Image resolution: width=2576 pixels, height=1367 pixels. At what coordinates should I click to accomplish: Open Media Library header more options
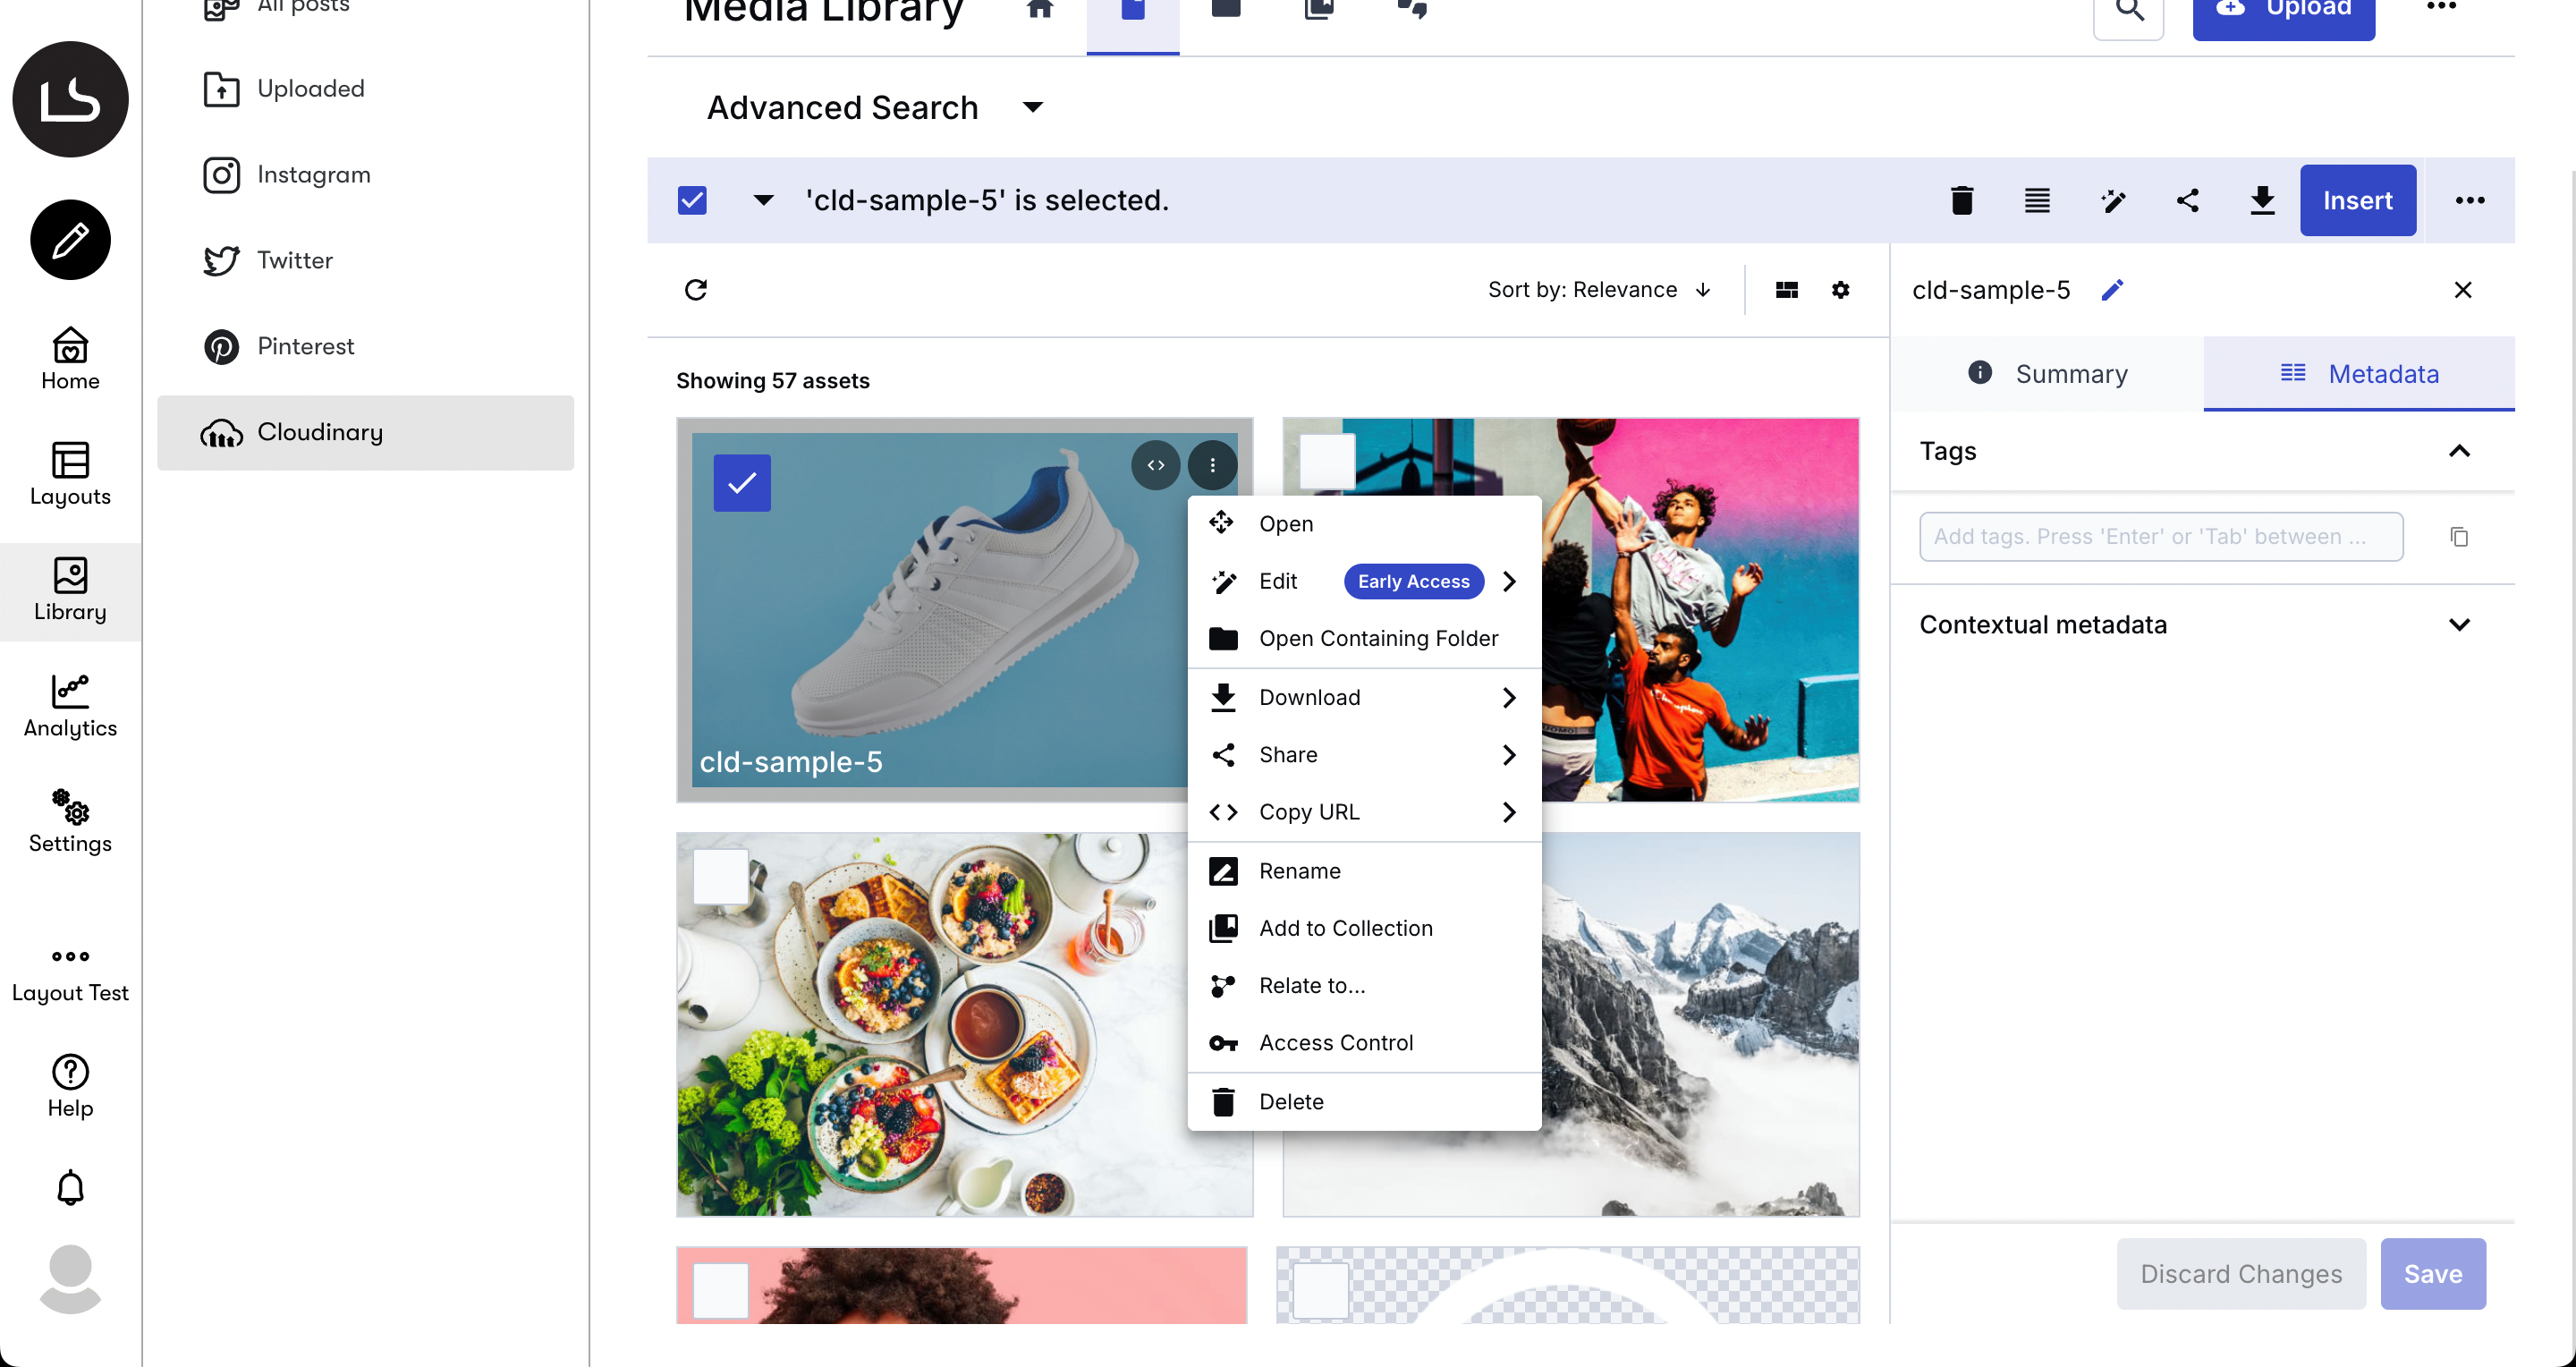point(2441,8)
